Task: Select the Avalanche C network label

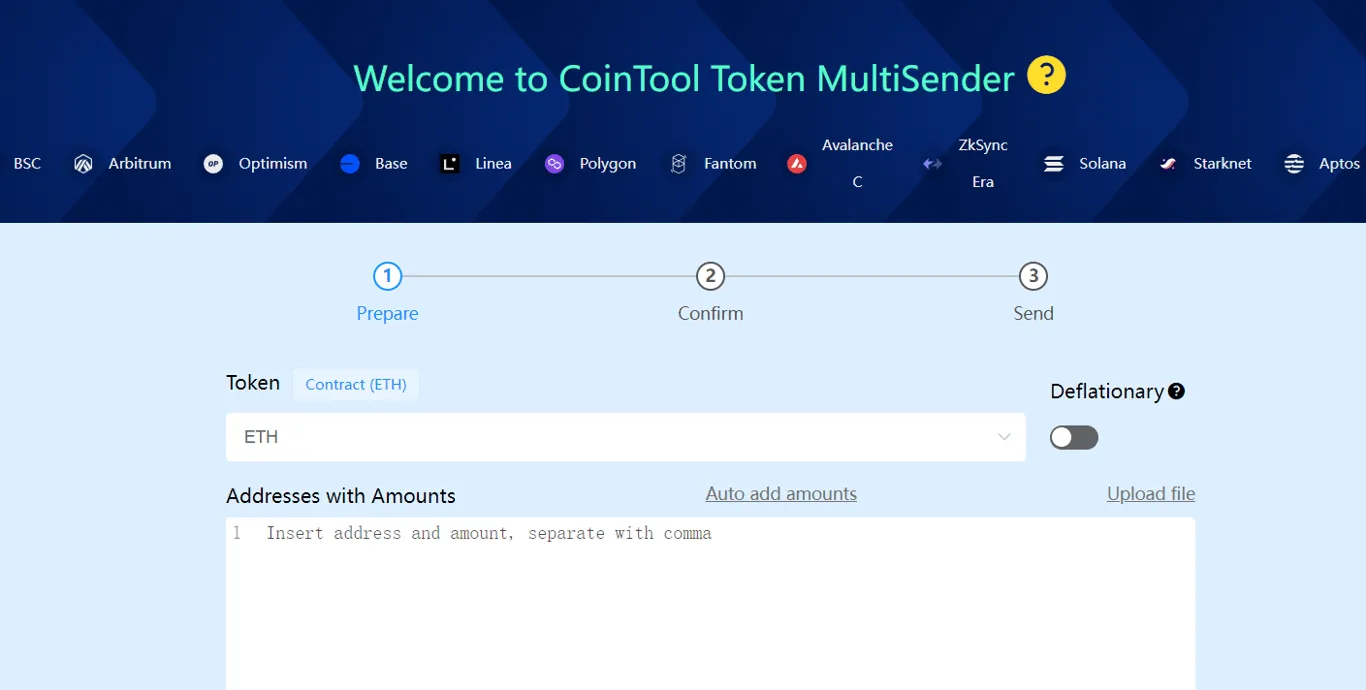Action: coord(857,163)
